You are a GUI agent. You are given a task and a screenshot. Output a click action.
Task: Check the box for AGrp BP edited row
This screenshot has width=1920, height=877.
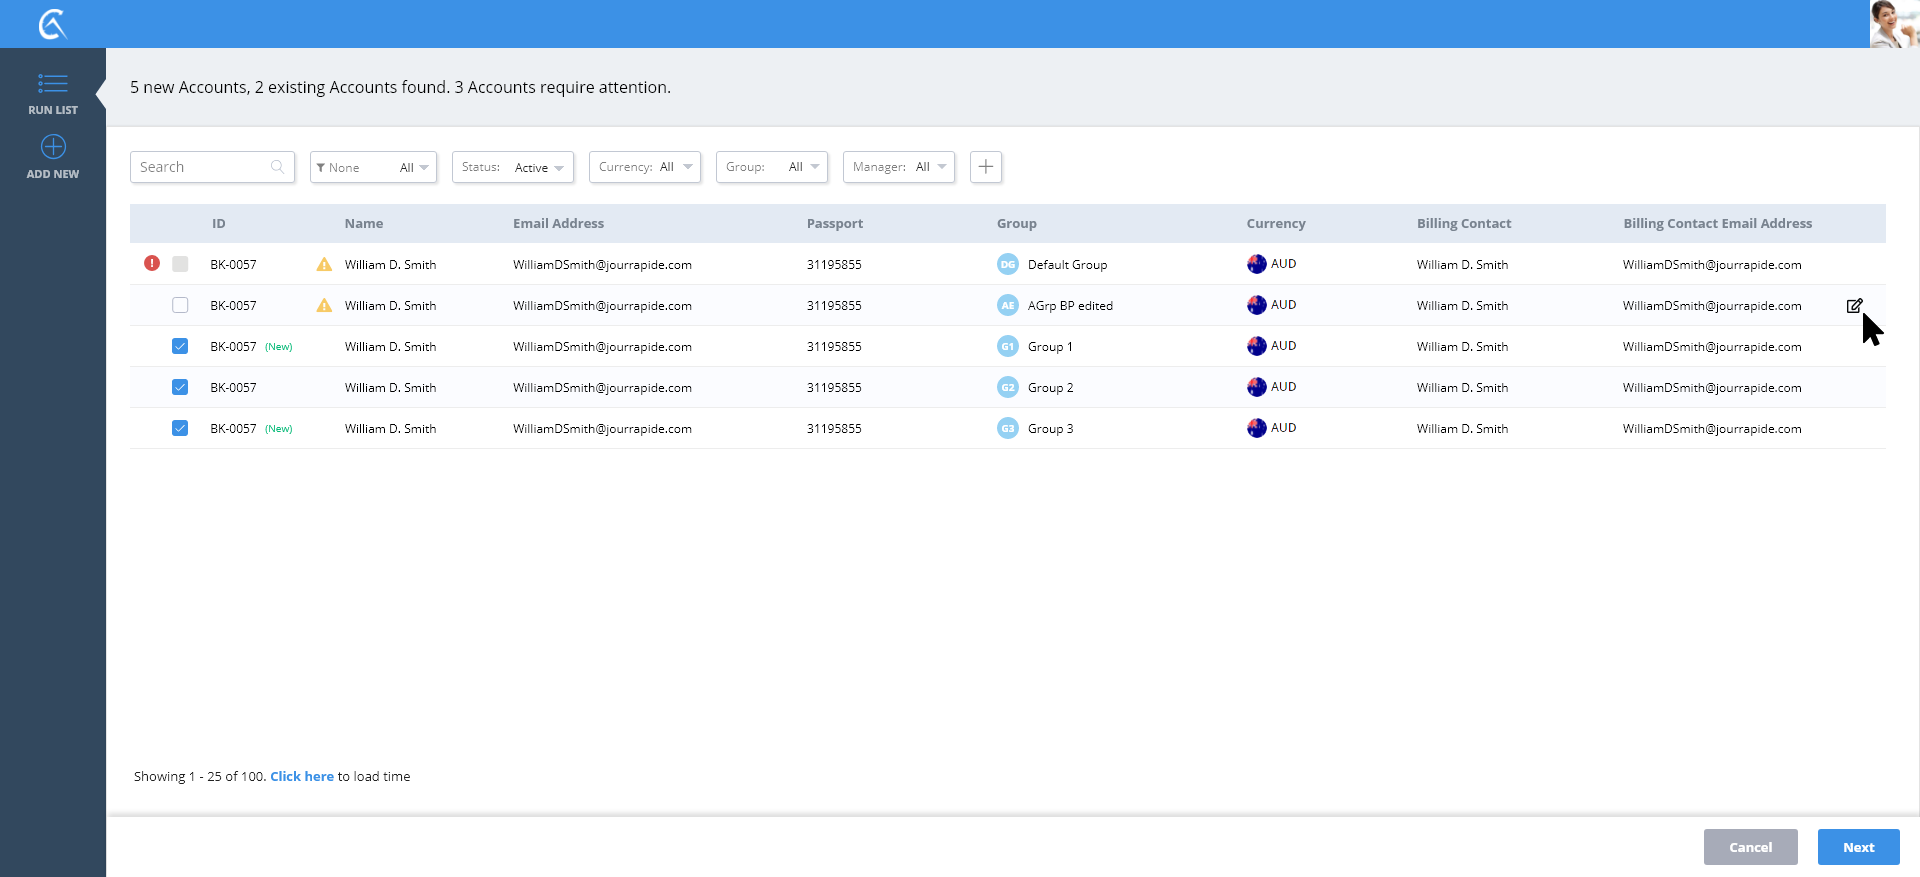180,305
